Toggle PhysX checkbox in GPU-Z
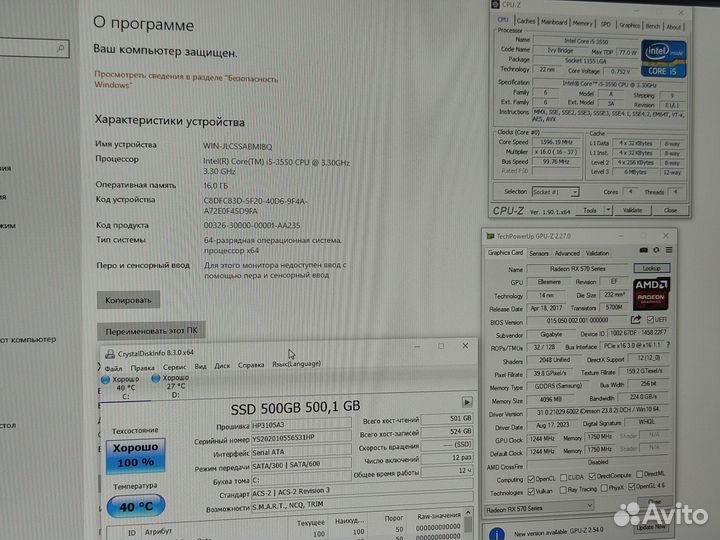 click(x=604, y=488)
